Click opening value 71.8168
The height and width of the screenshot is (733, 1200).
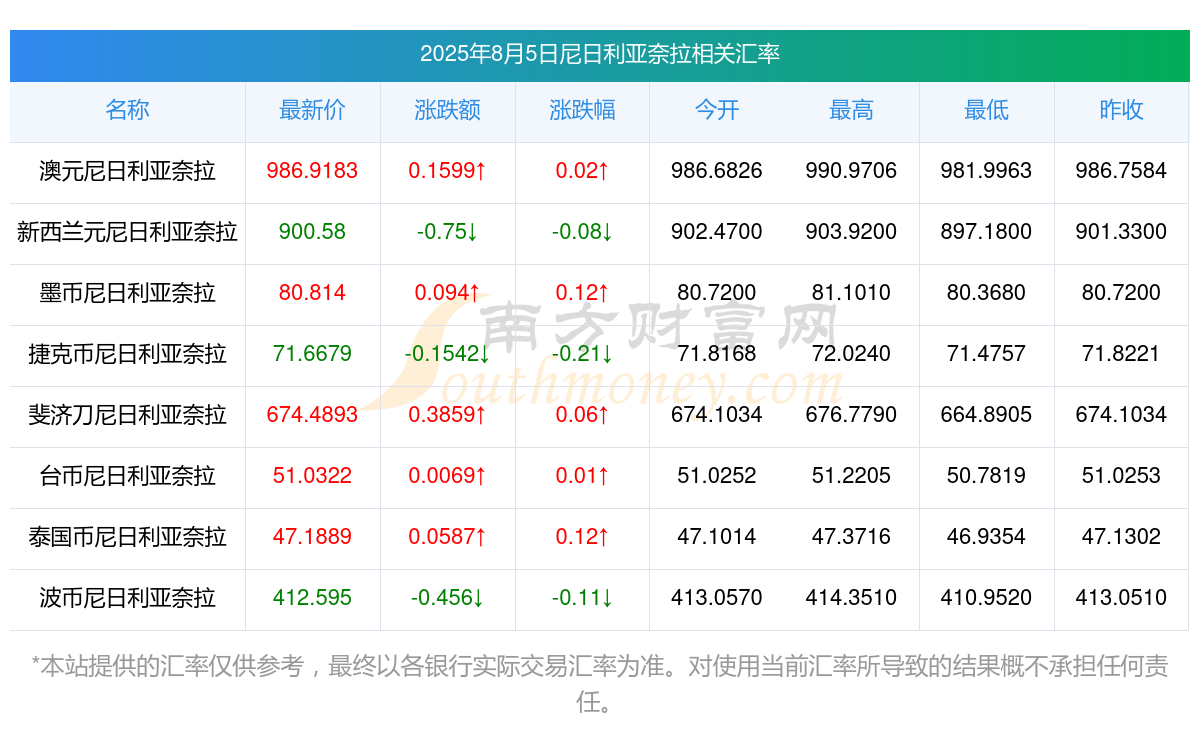click(x=717, y=354)
